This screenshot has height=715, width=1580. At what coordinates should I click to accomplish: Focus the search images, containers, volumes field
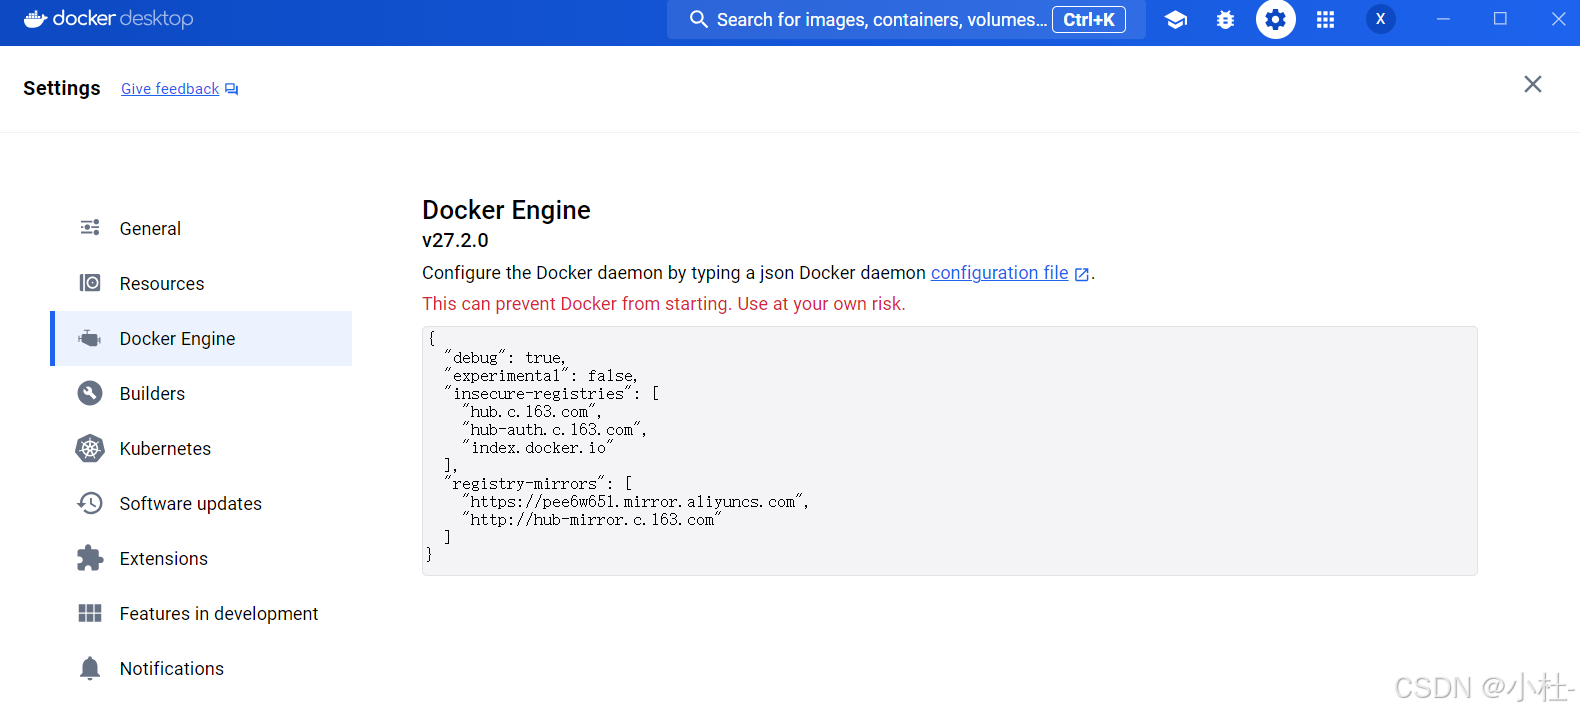pos(906,19)
